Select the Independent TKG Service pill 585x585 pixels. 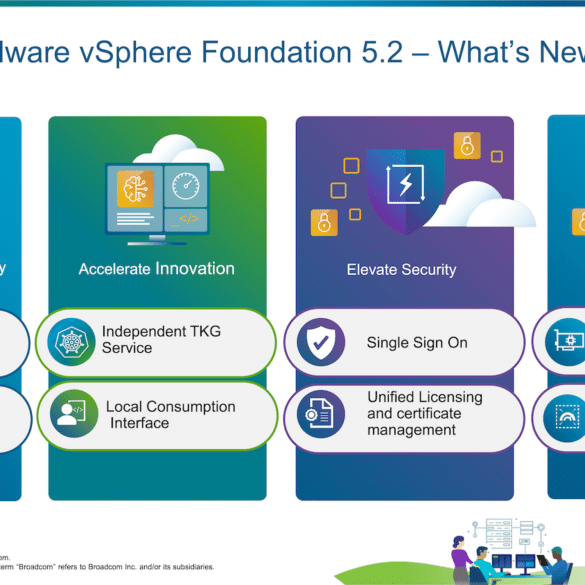pyautogui.click(x=156, y=342)
